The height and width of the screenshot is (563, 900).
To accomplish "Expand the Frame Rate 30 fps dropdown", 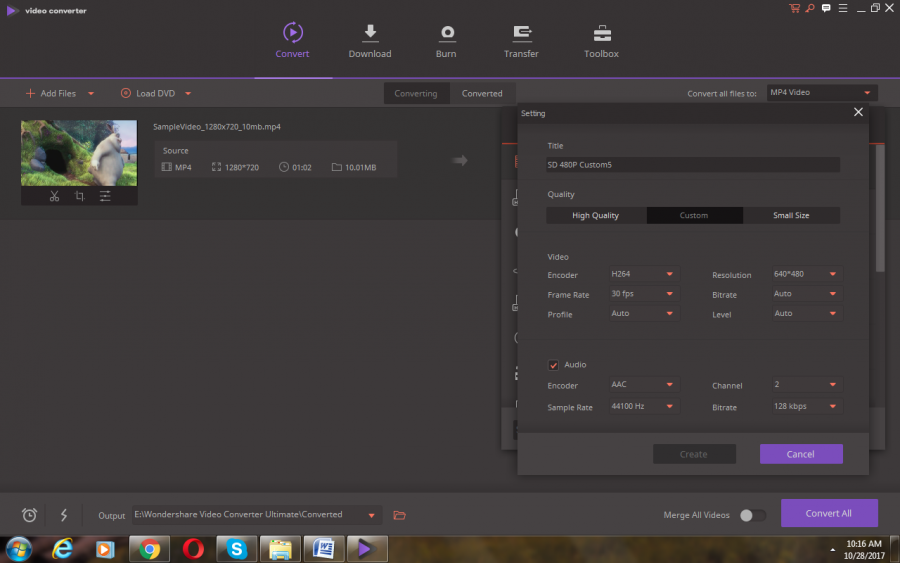I will 644,294.
